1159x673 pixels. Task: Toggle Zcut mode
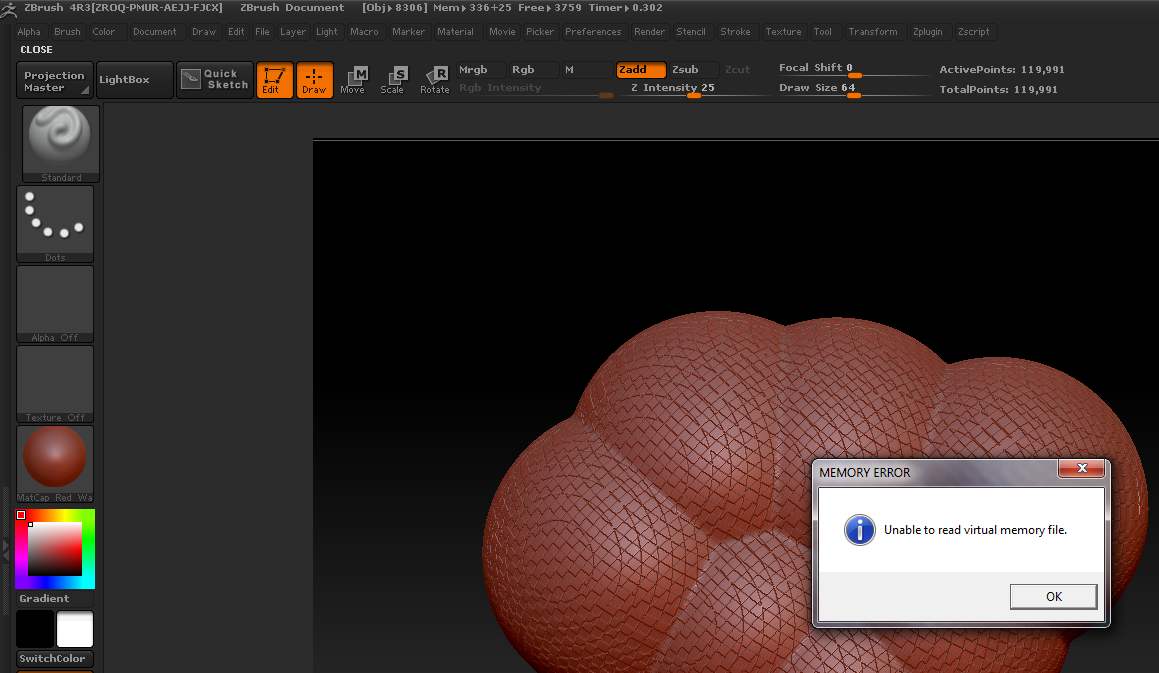(x=738, y=70)
